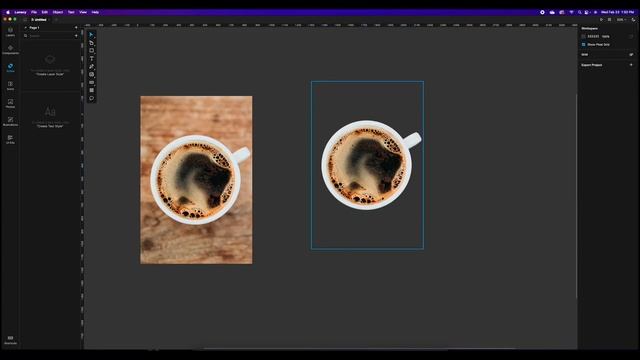This screenshot has height=360, width=640.
Task: Open the File menu
Action: click(x=34, y=12)
